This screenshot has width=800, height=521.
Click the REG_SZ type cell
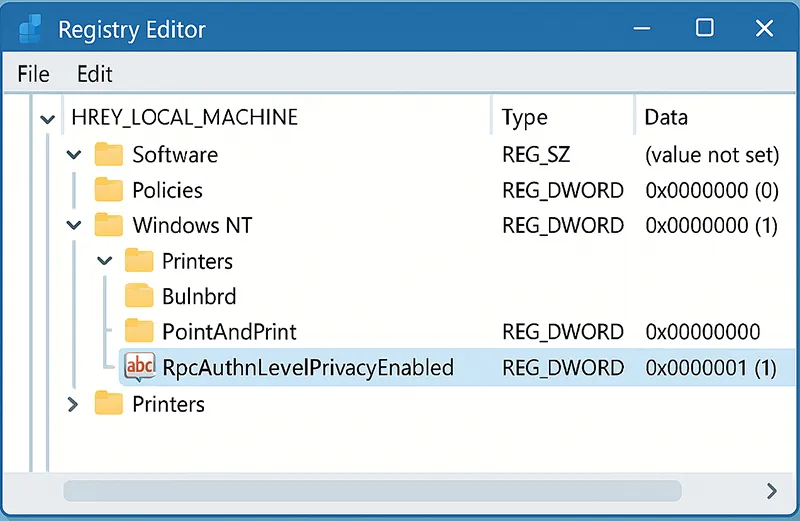(x=536, y=155)
